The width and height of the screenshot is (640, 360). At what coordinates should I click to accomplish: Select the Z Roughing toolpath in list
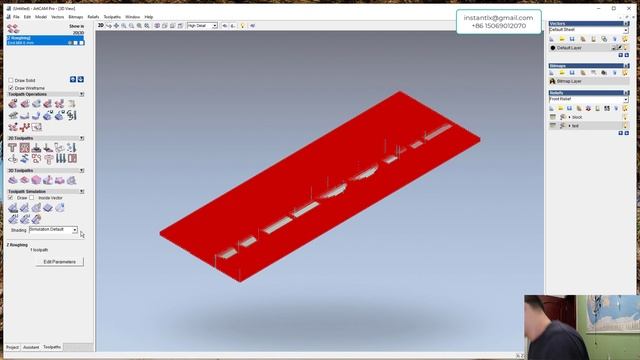click(x=45, y=40)
